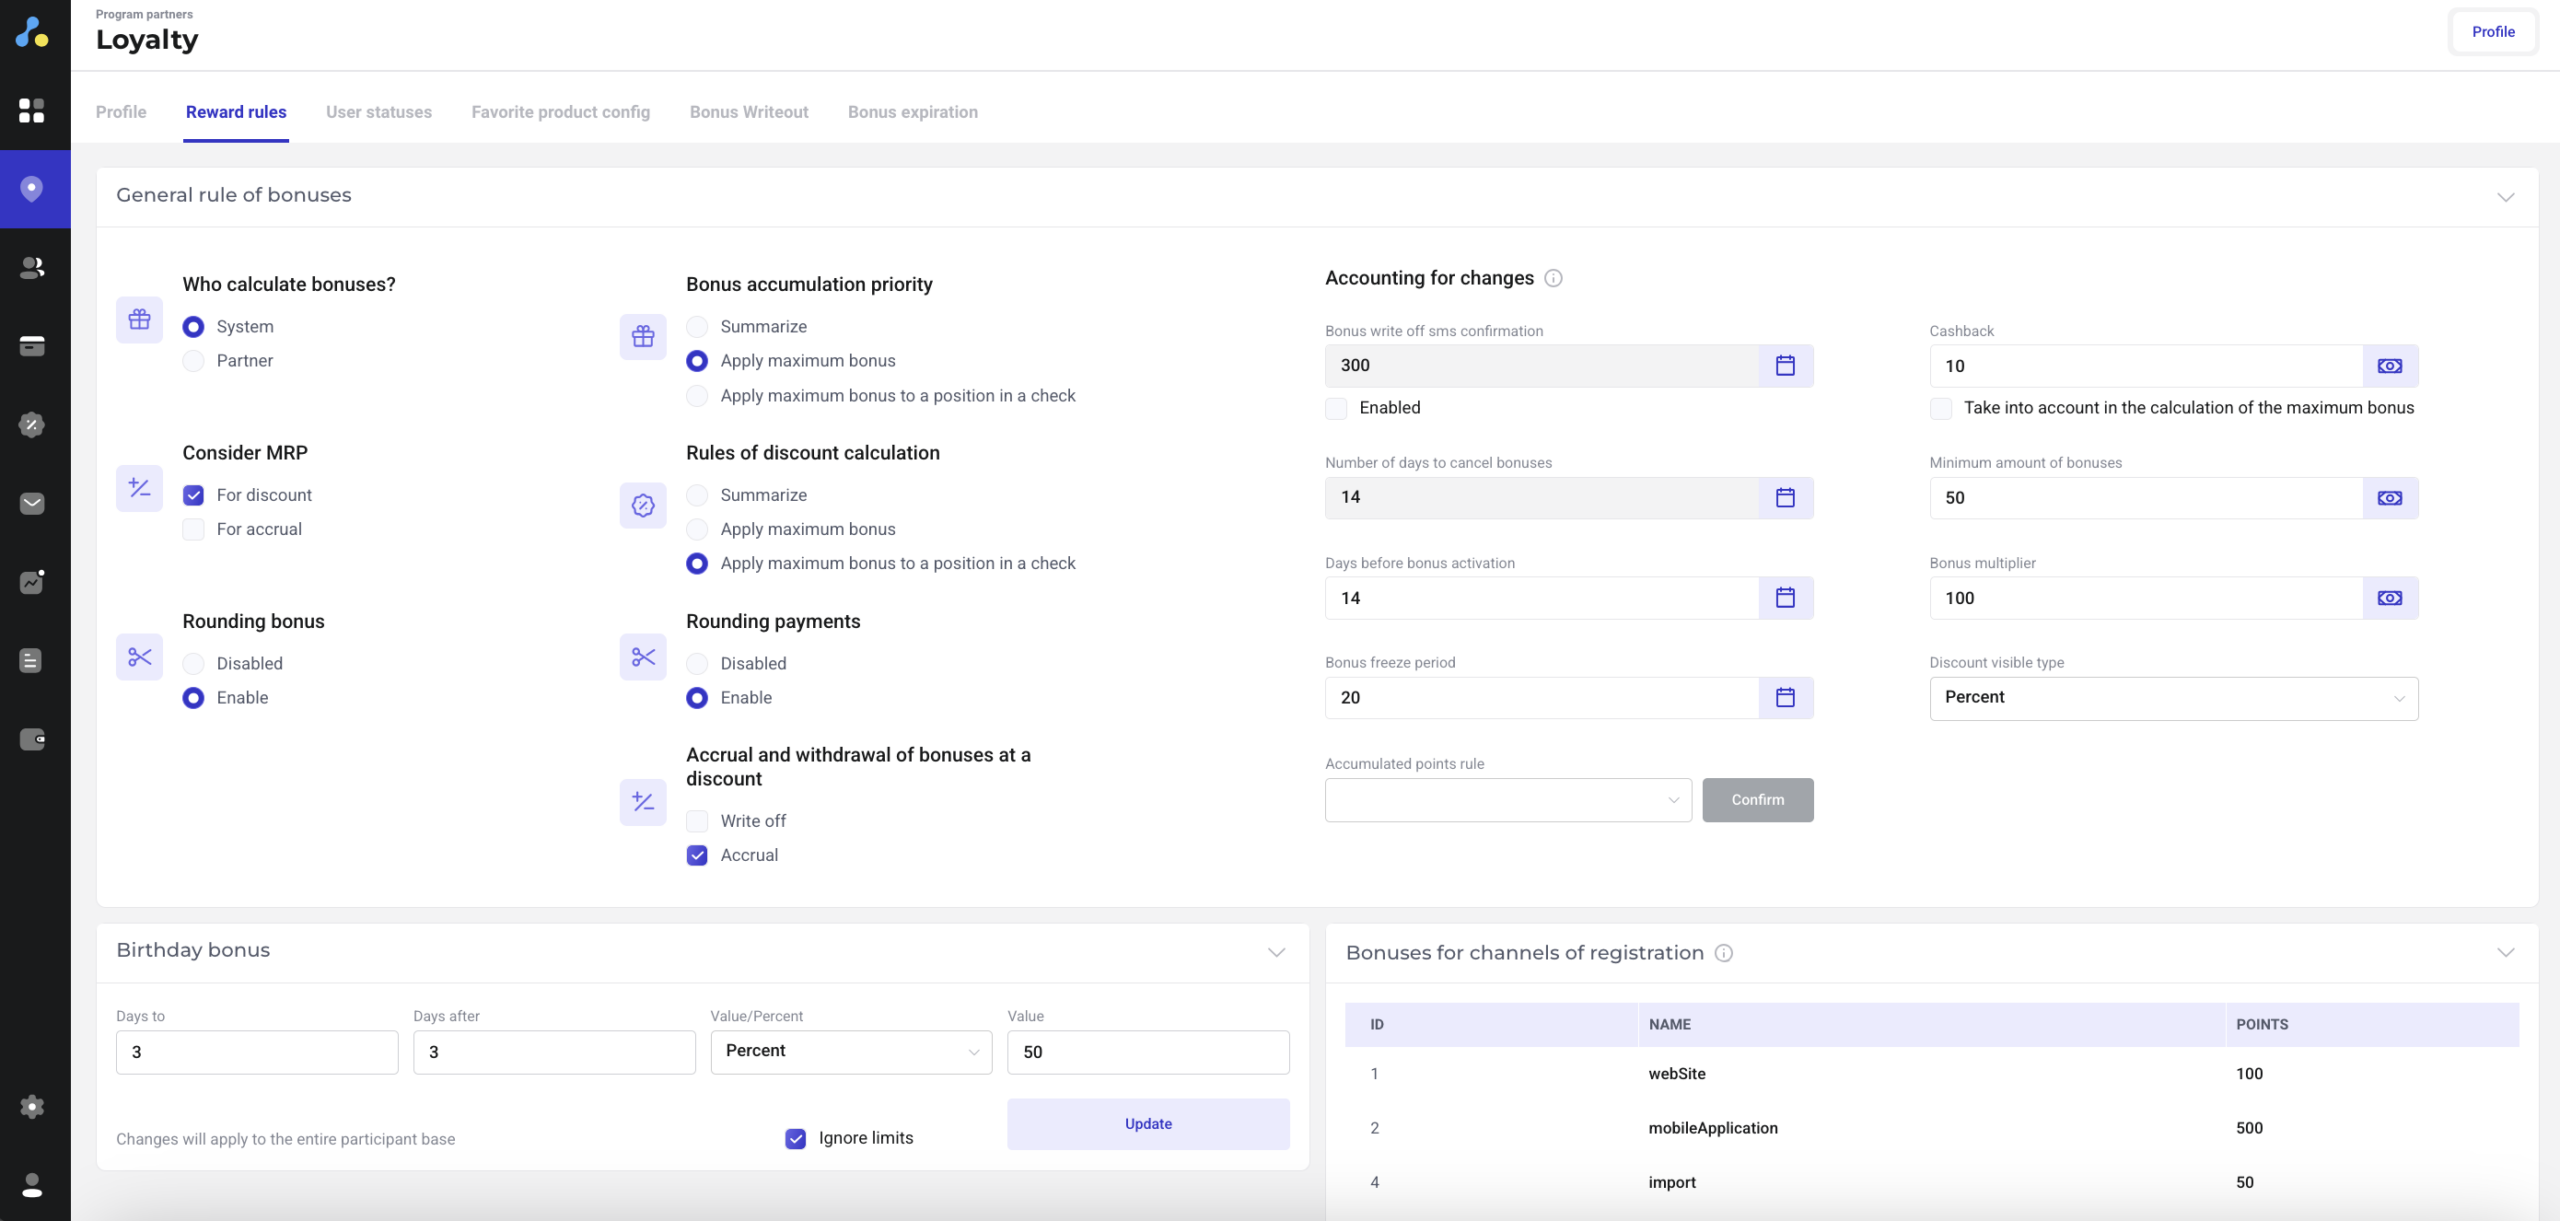Click the mail envelope sidebar icon
The height and width of the screenshot is (1221, 2560).
point(32,503)
